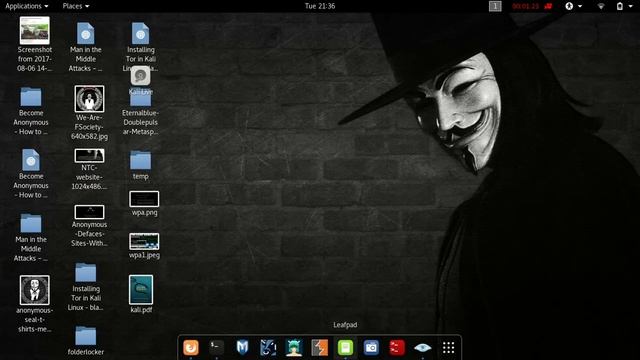This screenshot has width=640, height=360.
Task: Open the accessibility menu icon
Action: [x=569, y=6]
